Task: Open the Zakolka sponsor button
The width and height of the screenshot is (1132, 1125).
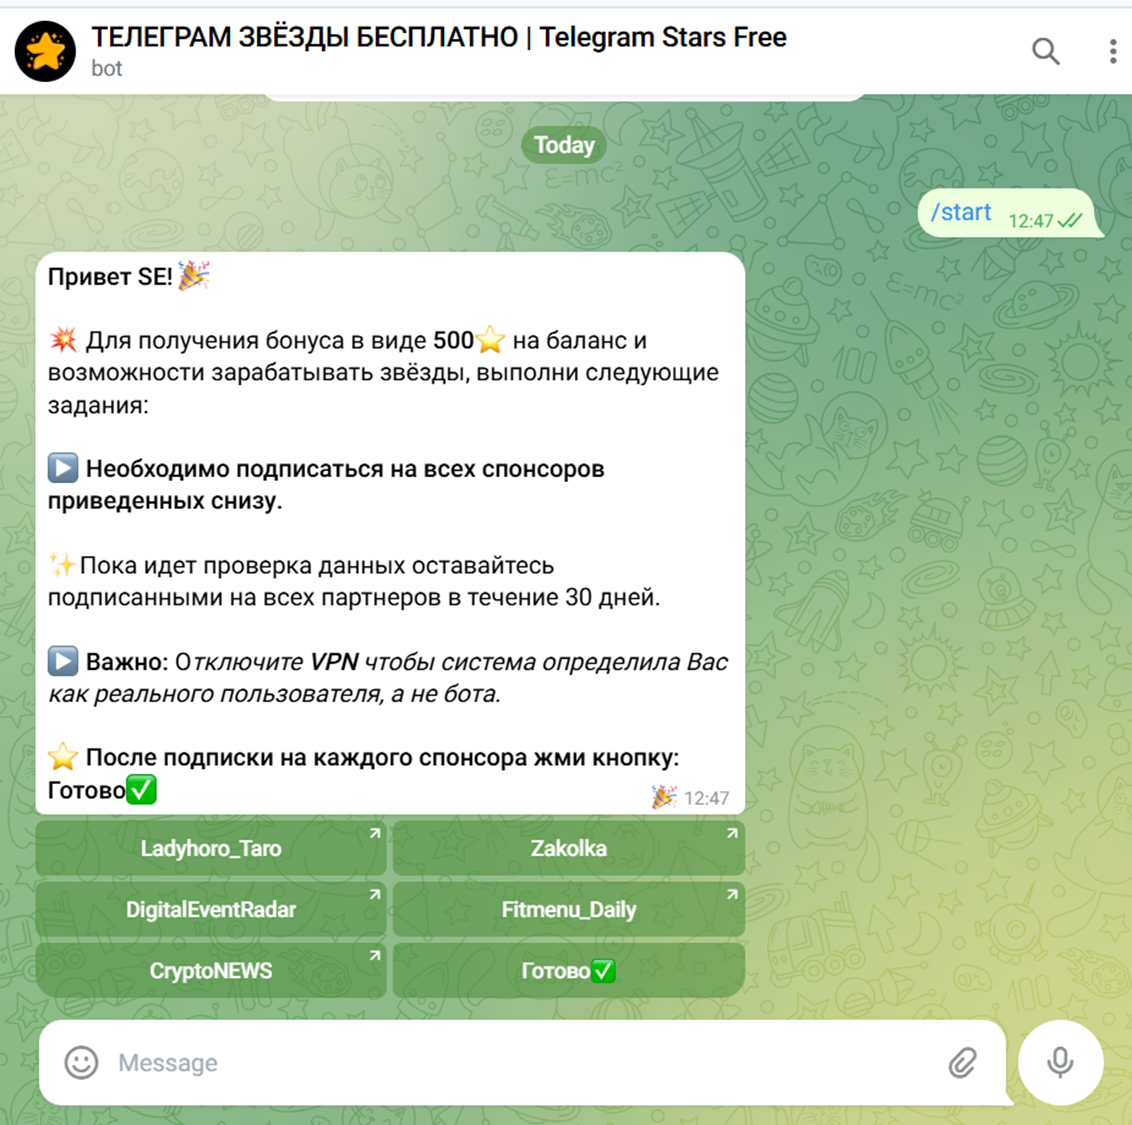Action: click(569, 848)
